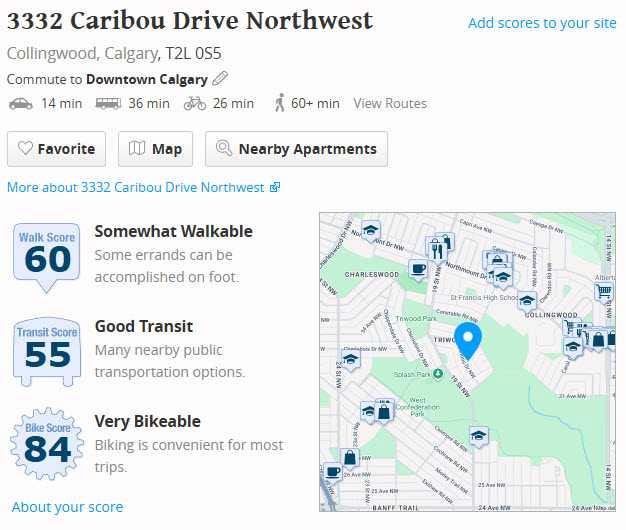Select the coffee cup marker near Charleswood
Viewport: 626px width, 530px height.
click(x=418, y=269)
